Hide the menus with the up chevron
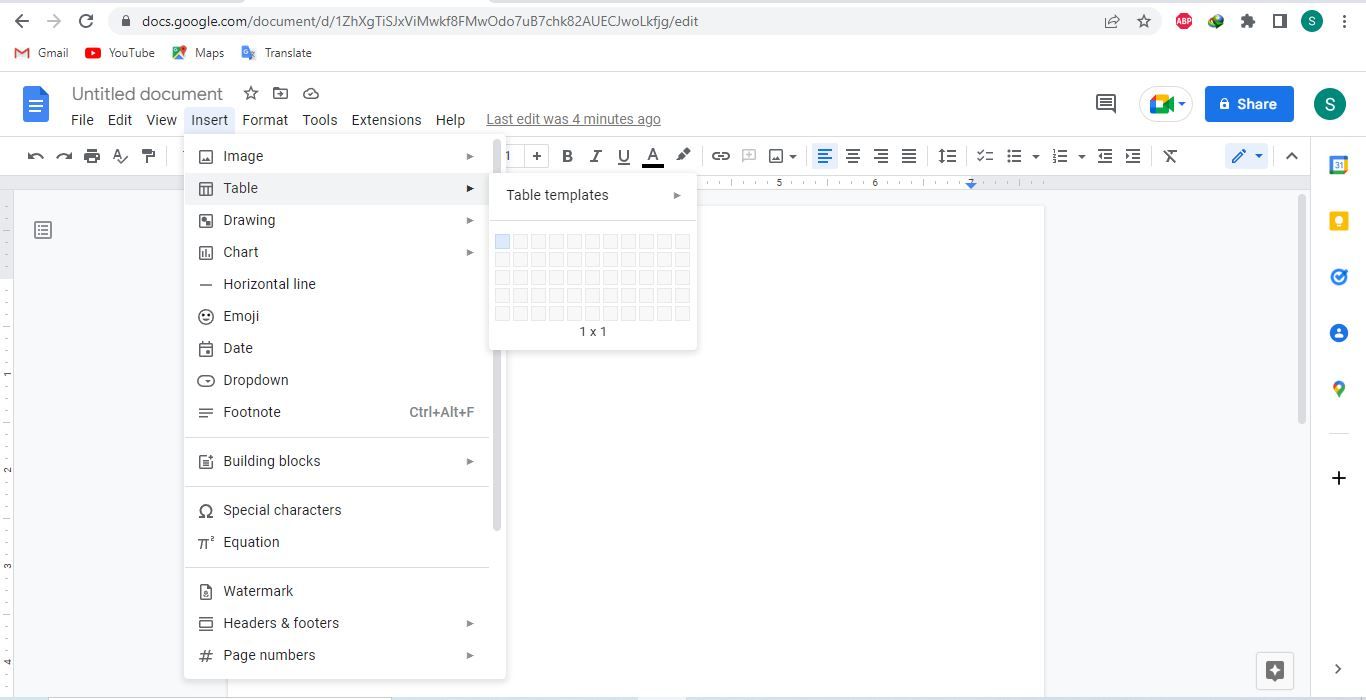1366x700 pixels. click(1291, 156)
